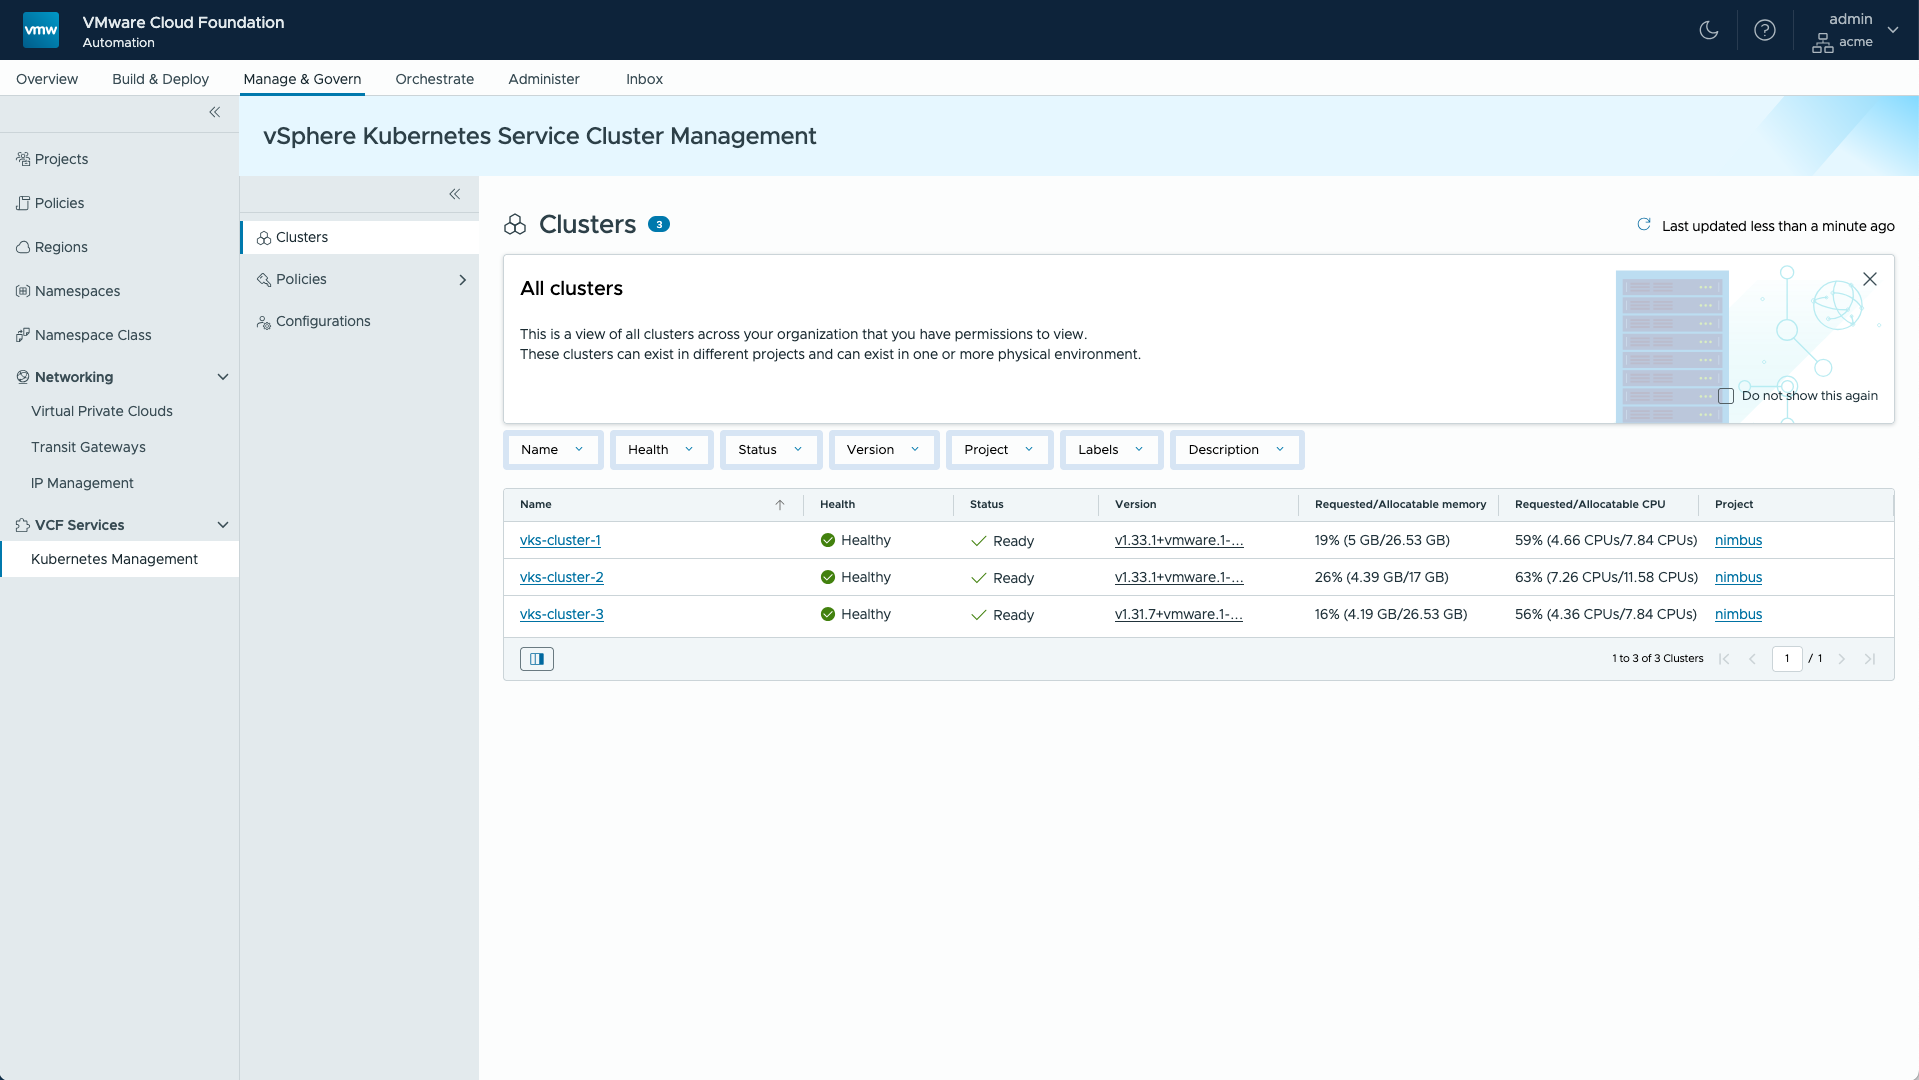Image resolution: width=1919 pixels, height=1080 pixels.
Task: Click the Configurations gear icon
Action: (x=264, y=322)
